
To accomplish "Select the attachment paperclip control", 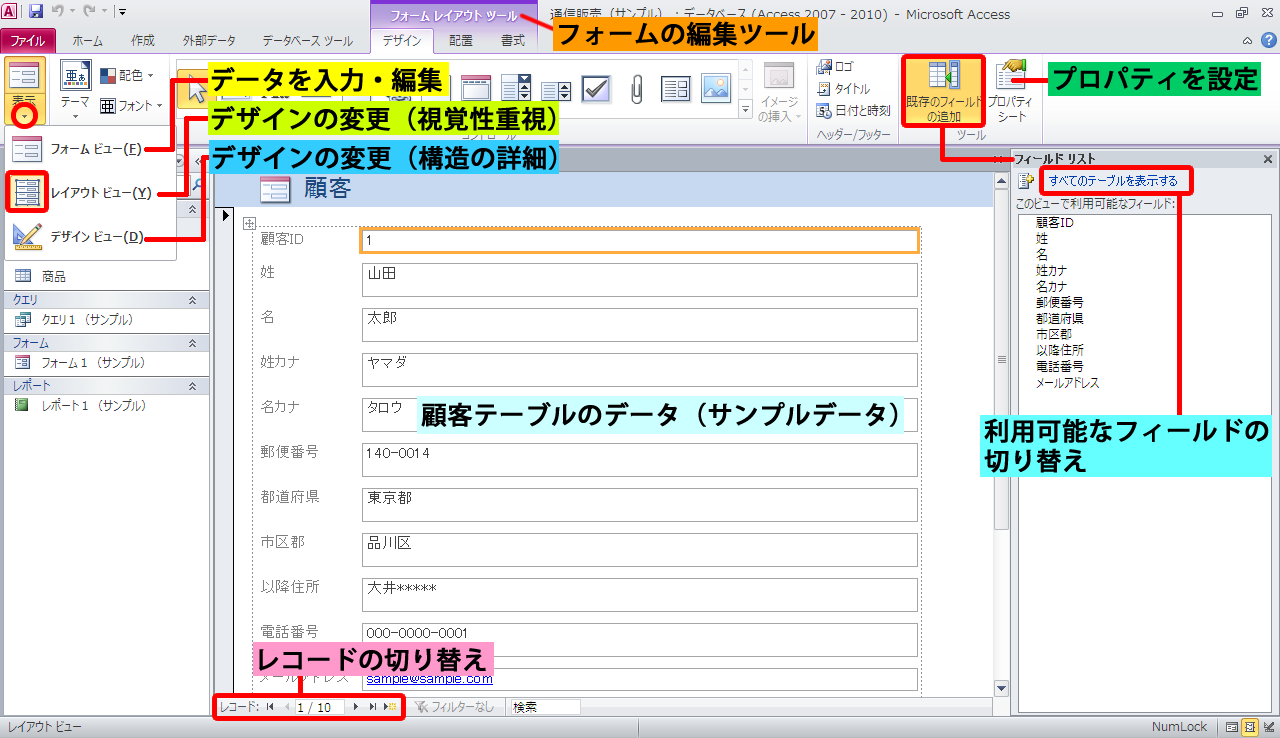I will (x=636, y=89).
